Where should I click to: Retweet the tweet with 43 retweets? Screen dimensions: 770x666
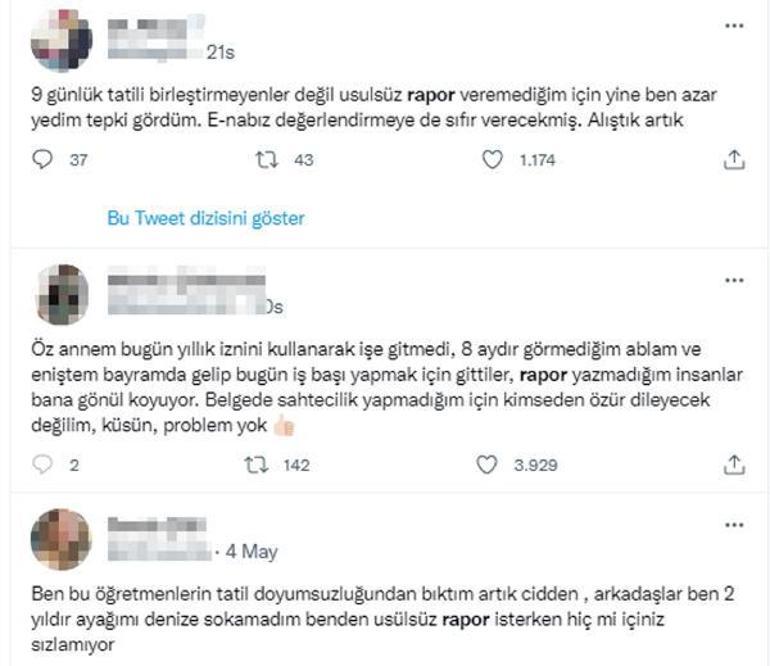[x=267, y=160]
